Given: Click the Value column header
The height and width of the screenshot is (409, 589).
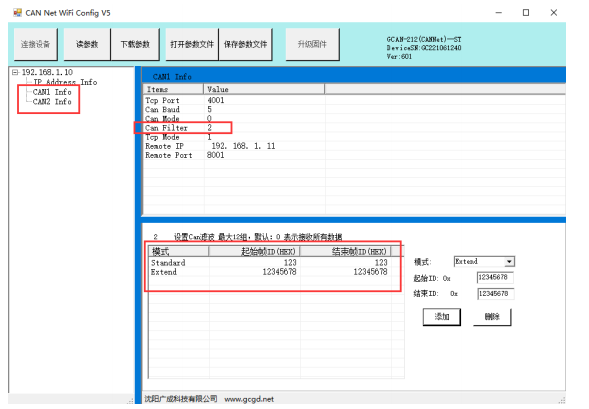Looking at the screenshot, I should 264,89.
